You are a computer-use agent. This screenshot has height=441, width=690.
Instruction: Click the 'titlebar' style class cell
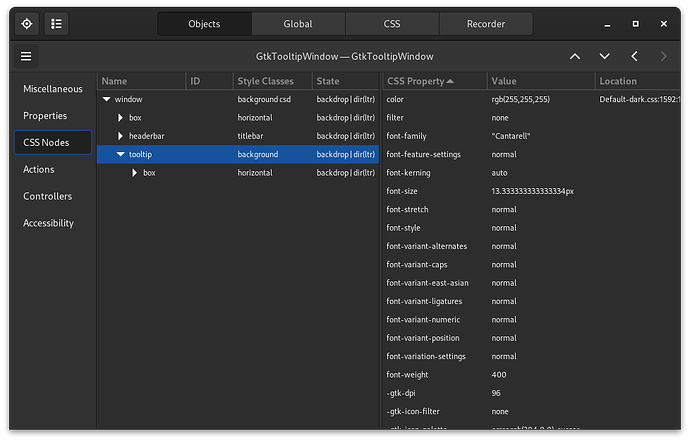250,136
